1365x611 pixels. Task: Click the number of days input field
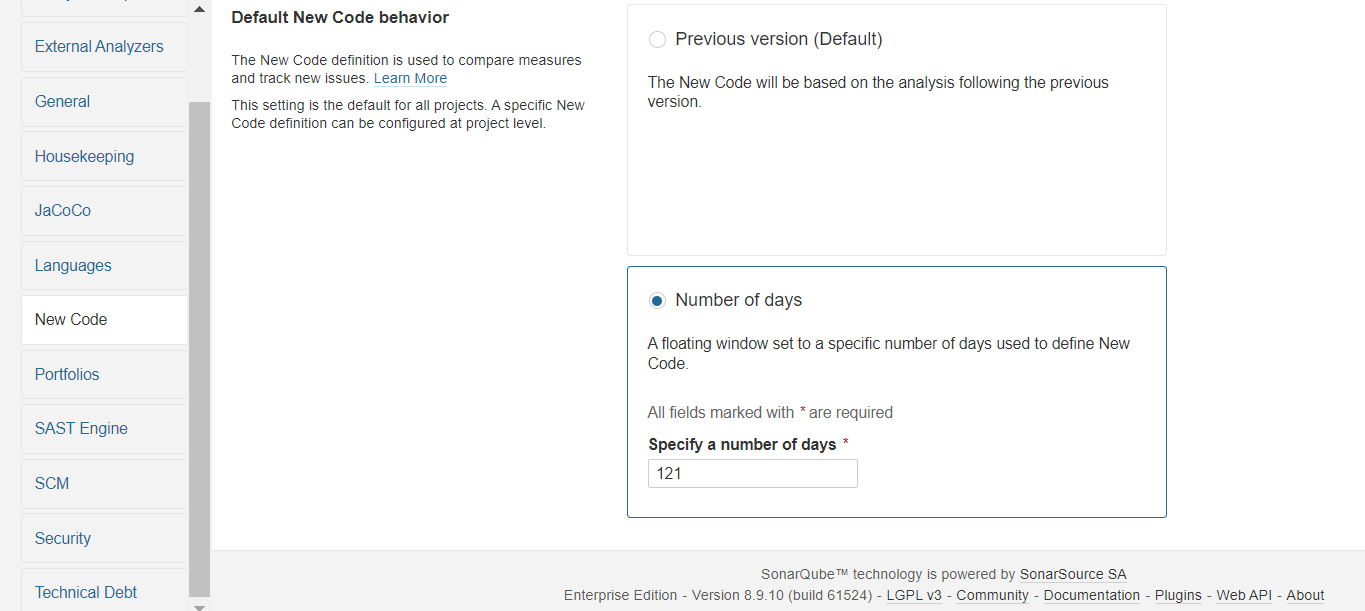pos(752,474)
